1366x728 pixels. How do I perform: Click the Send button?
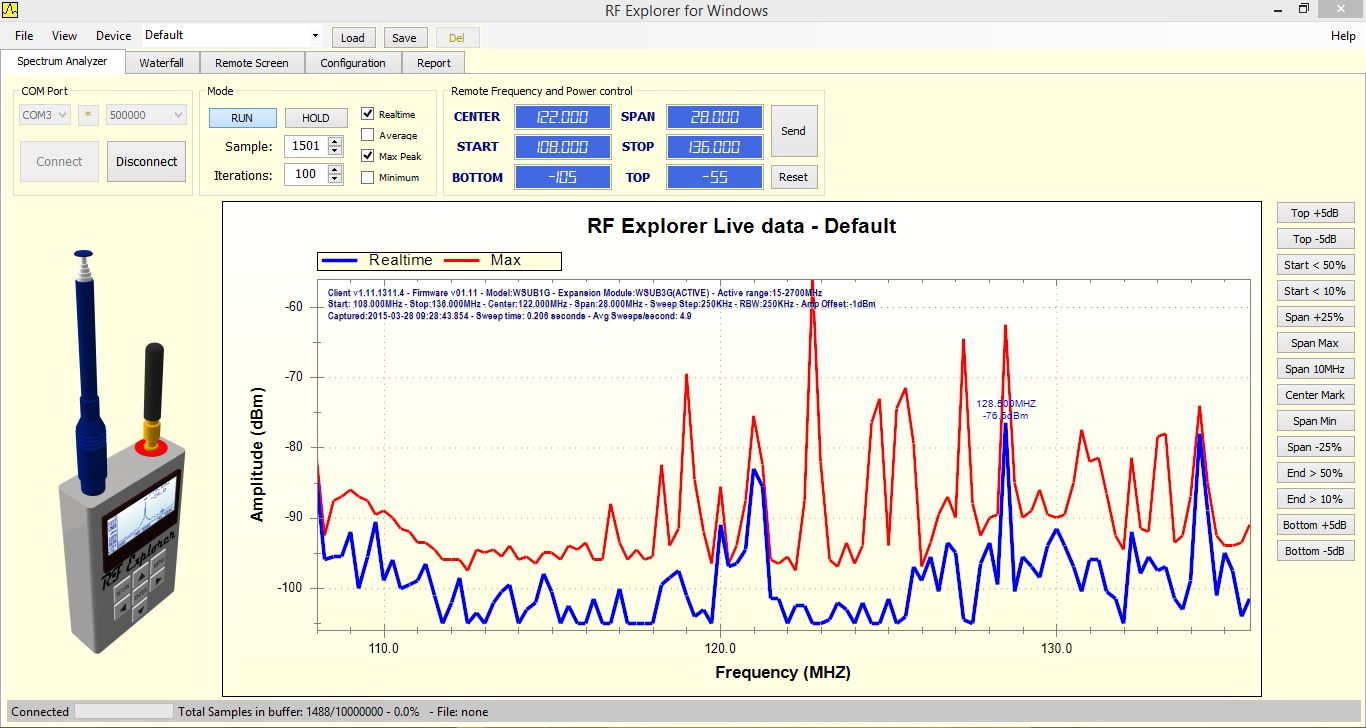[793, 131]
